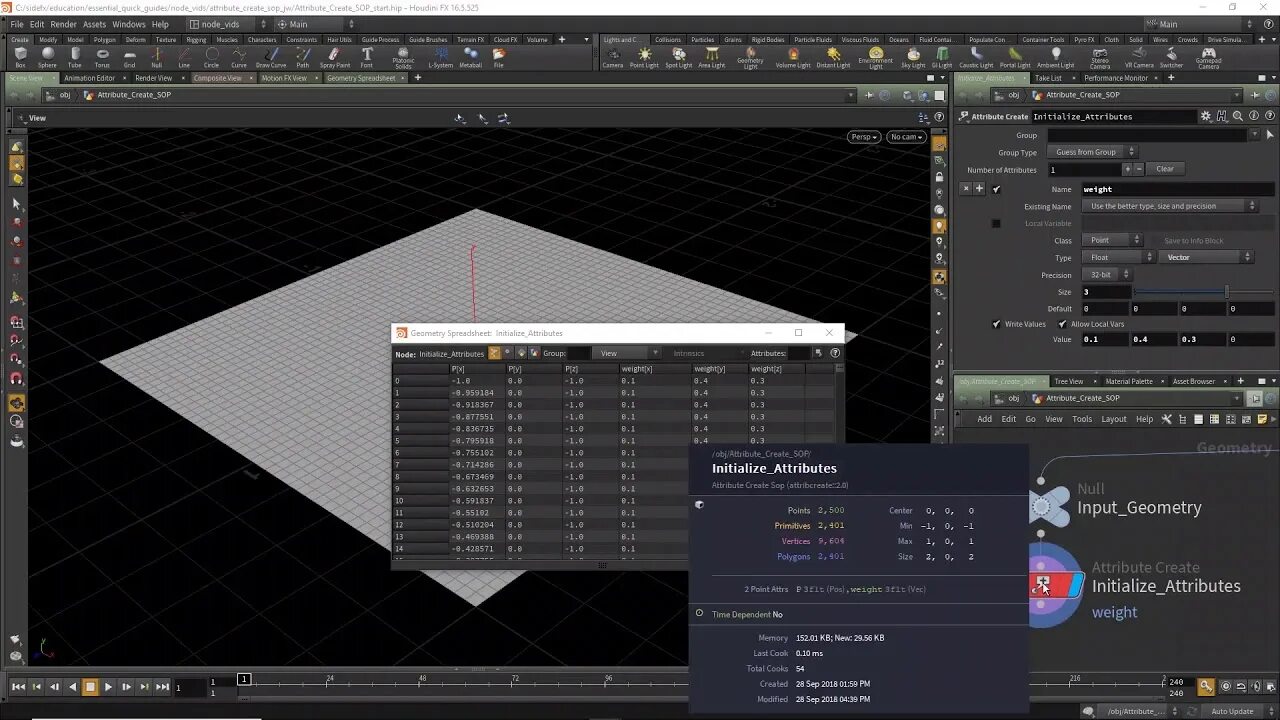Click the first Value field 0.1
The width and height of the screenshot is (1280, 720).
1106,339
